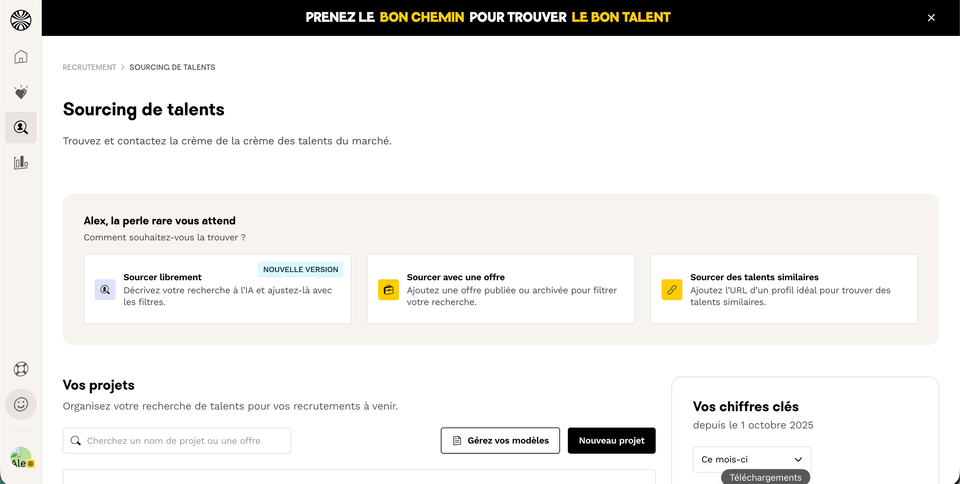Close the top promotional banner
960x484 pixels.
pyautogui.click(x=931, y=18)
